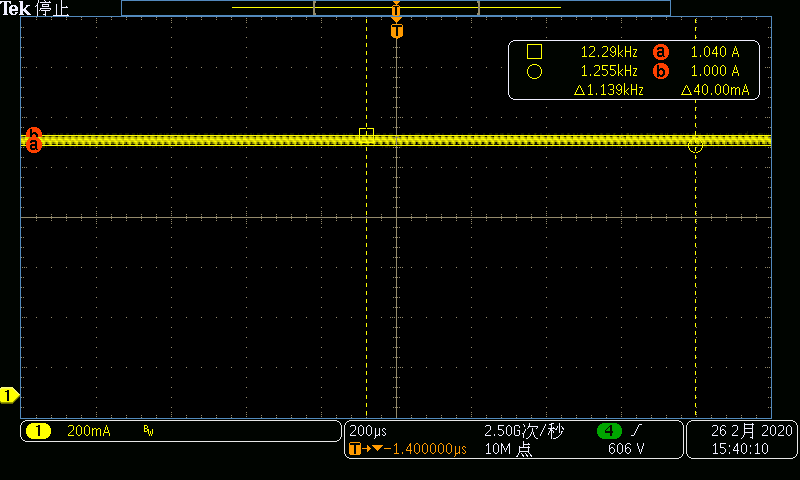Click the channel 4 green trigger badge

click(609, 431)
